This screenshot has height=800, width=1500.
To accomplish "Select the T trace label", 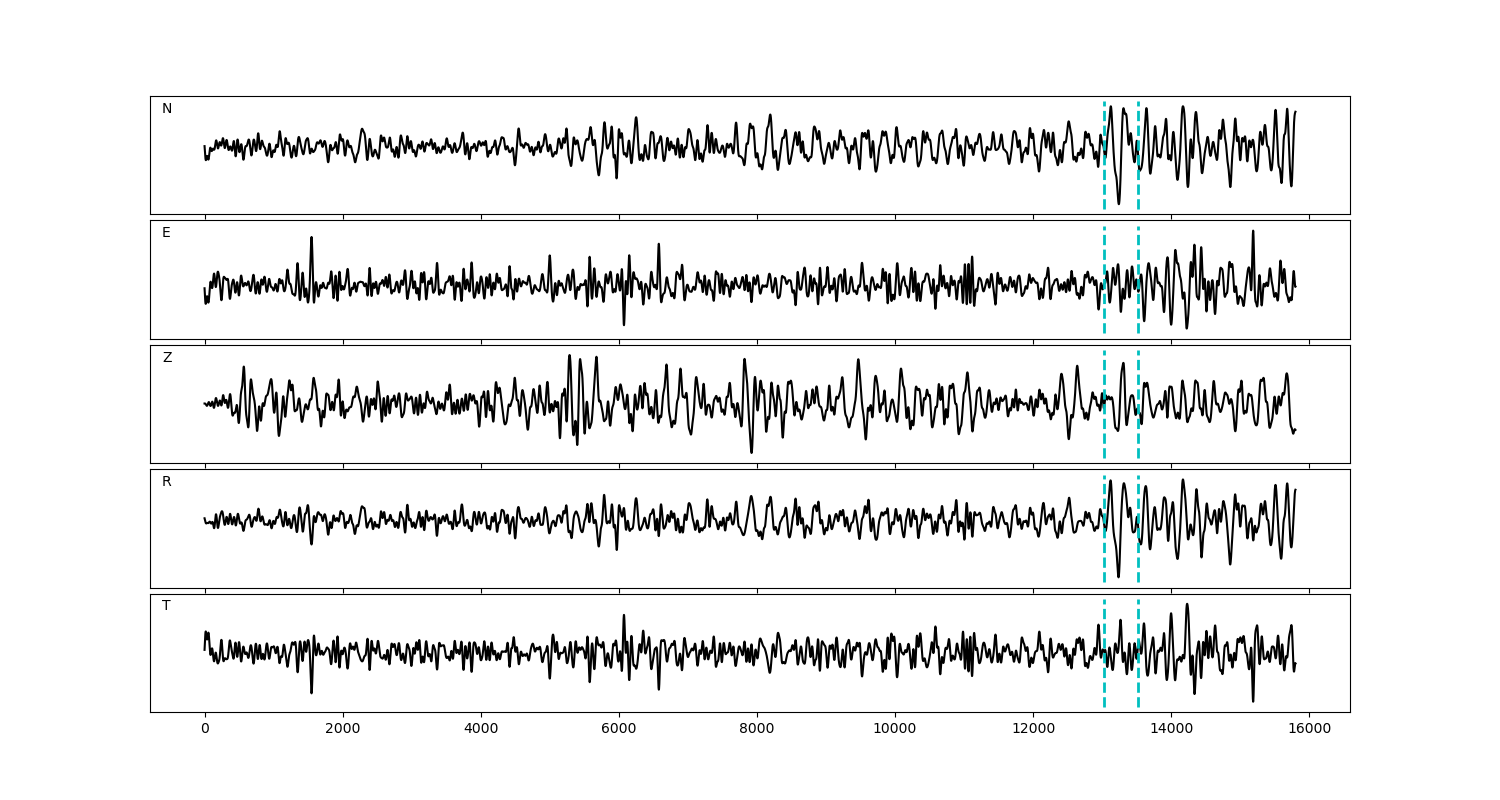I will [166, 606].
